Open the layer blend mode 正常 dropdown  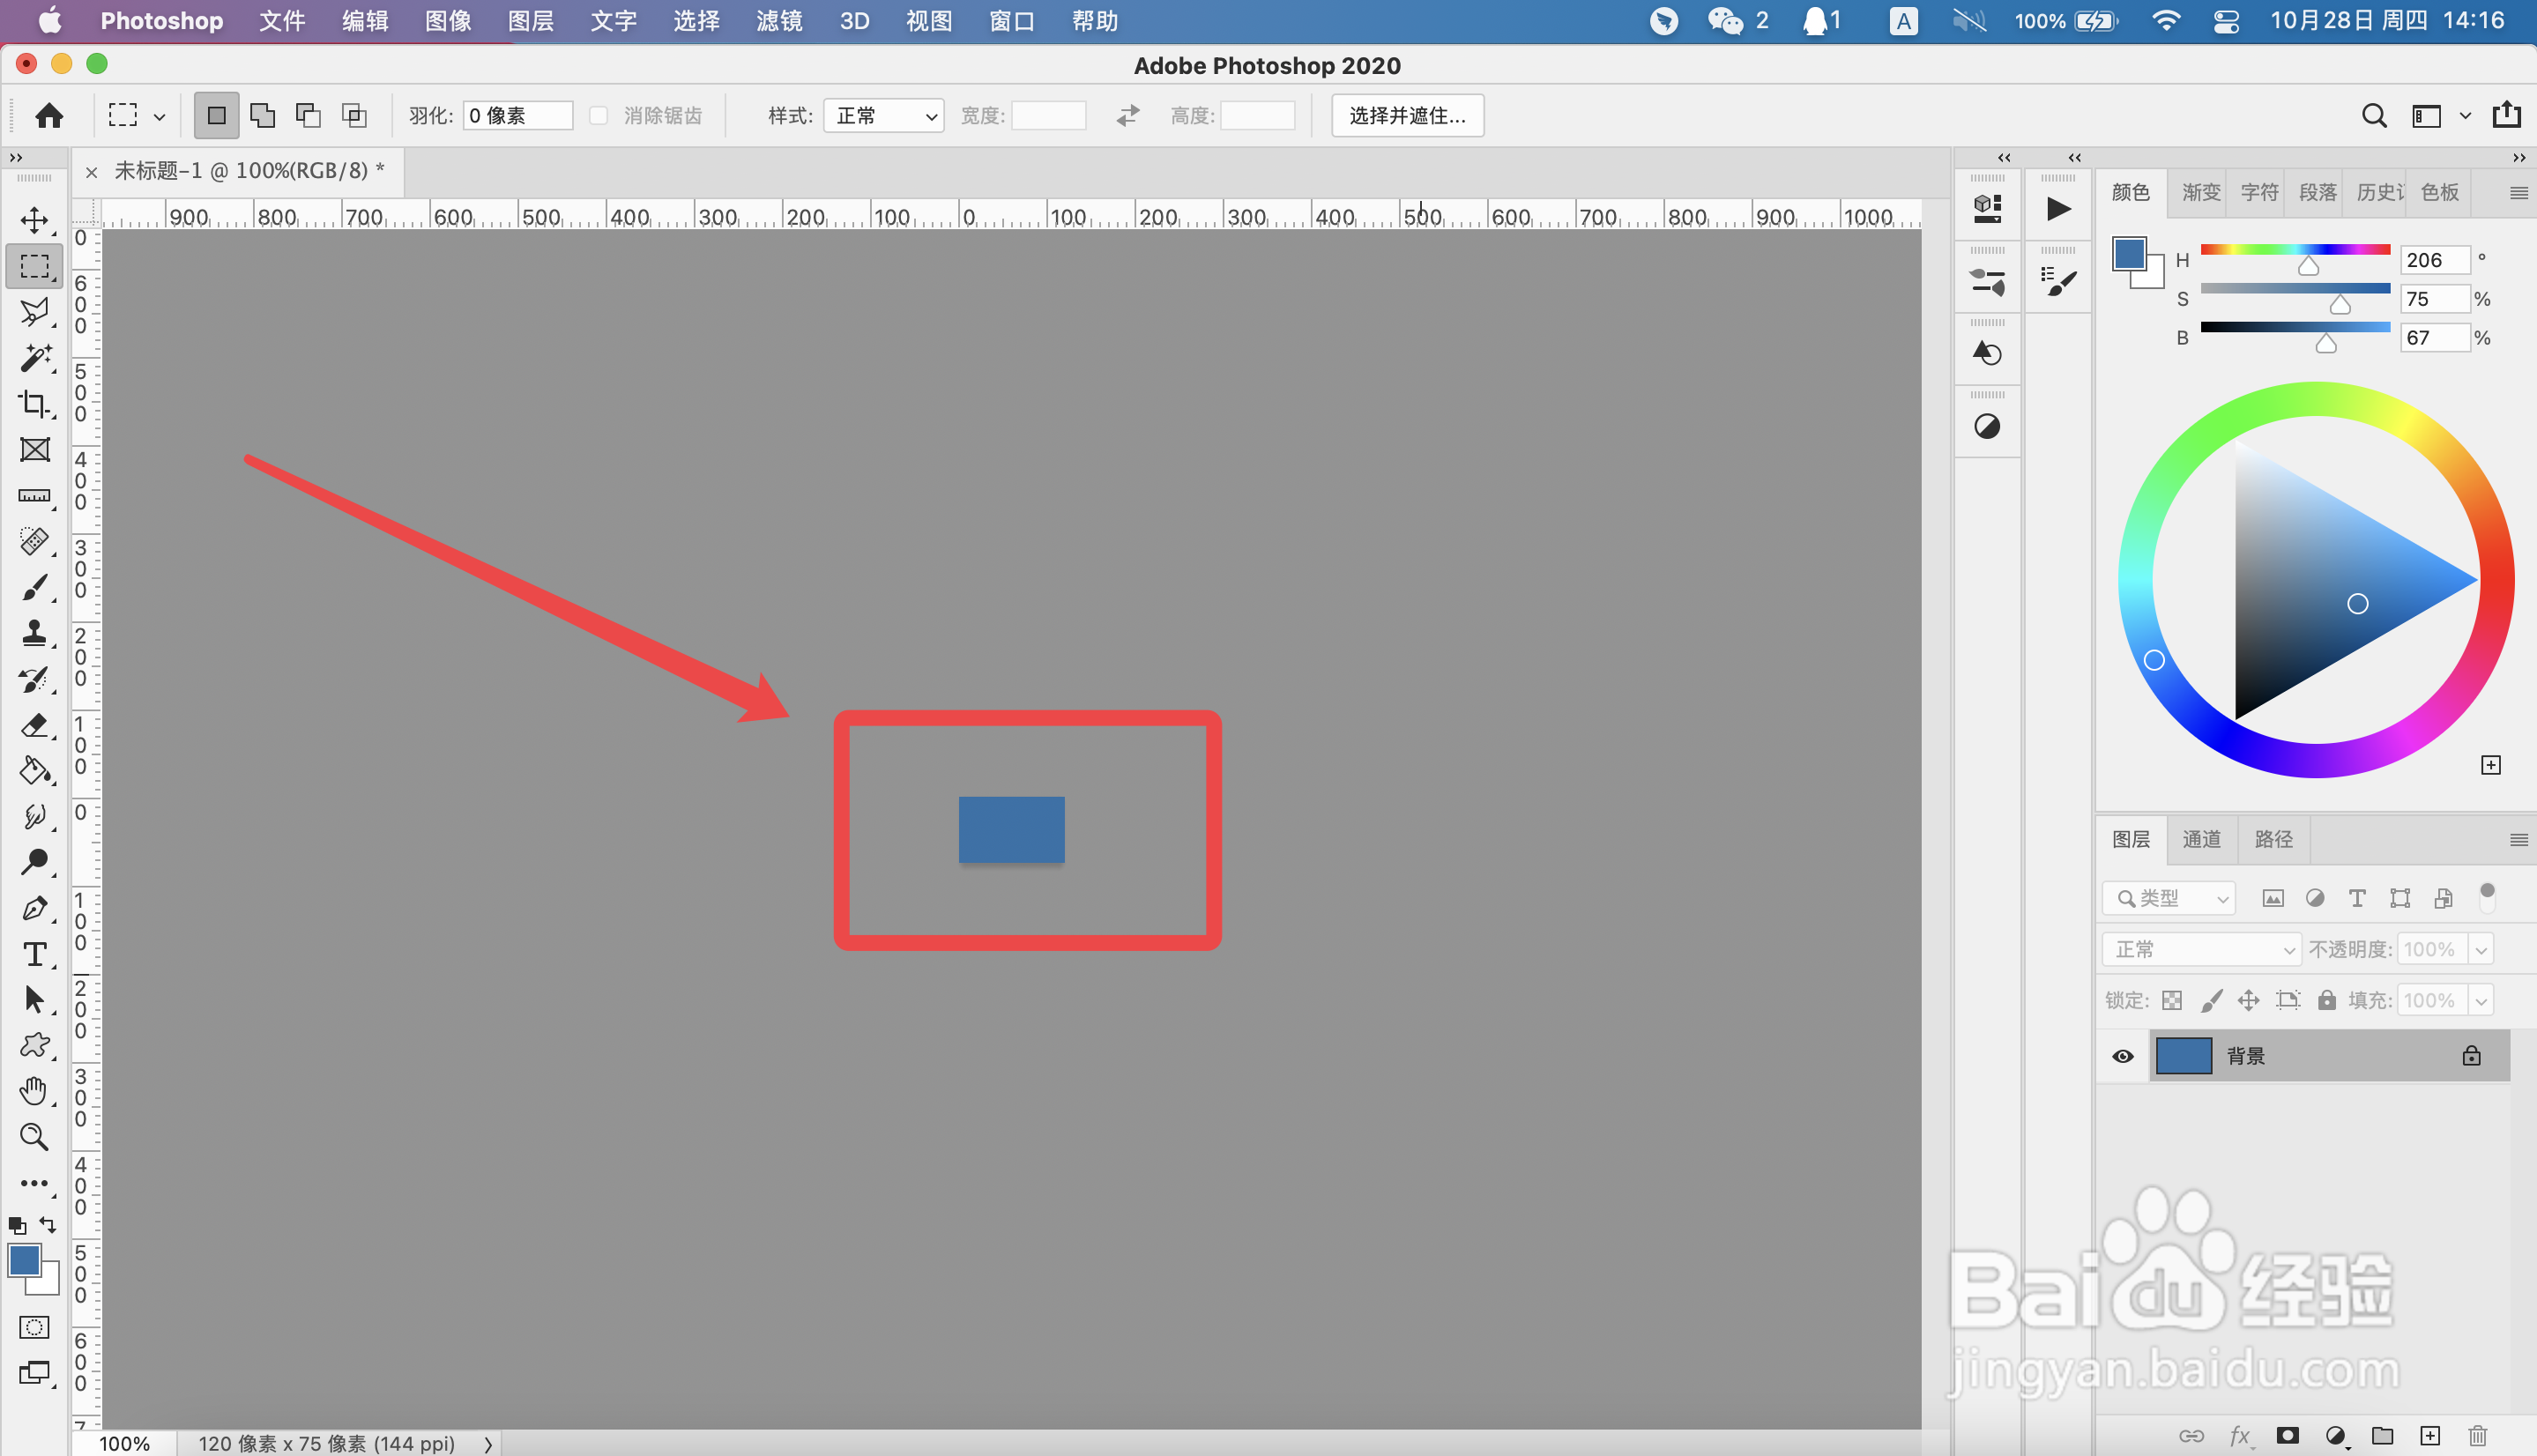point(2202,949)
